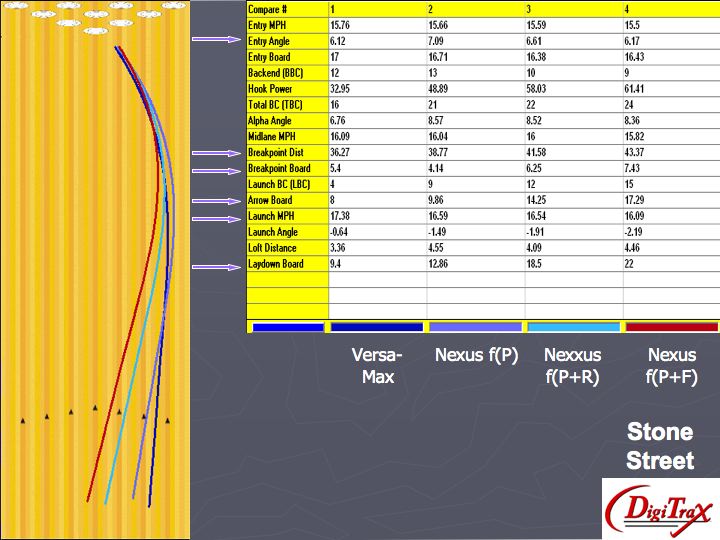The image size is (720, 540).
Task: Click the purple swatch under column 2
Action: tap(474, 327)
